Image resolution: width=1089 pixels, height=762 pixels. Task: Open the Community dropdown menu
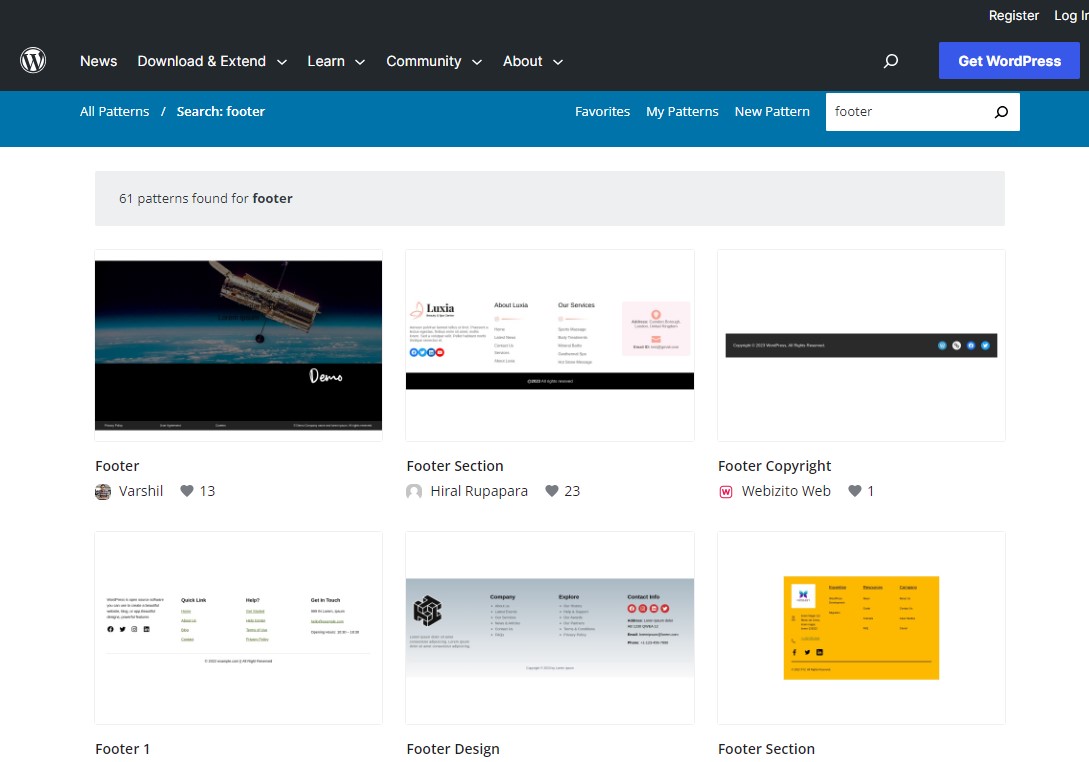433,61
